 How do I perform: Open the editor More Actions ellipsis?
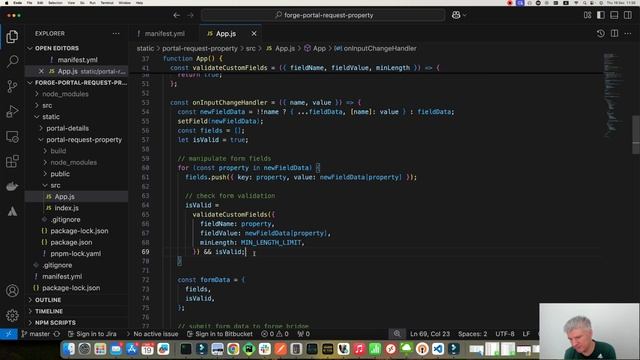click(628, 33)
